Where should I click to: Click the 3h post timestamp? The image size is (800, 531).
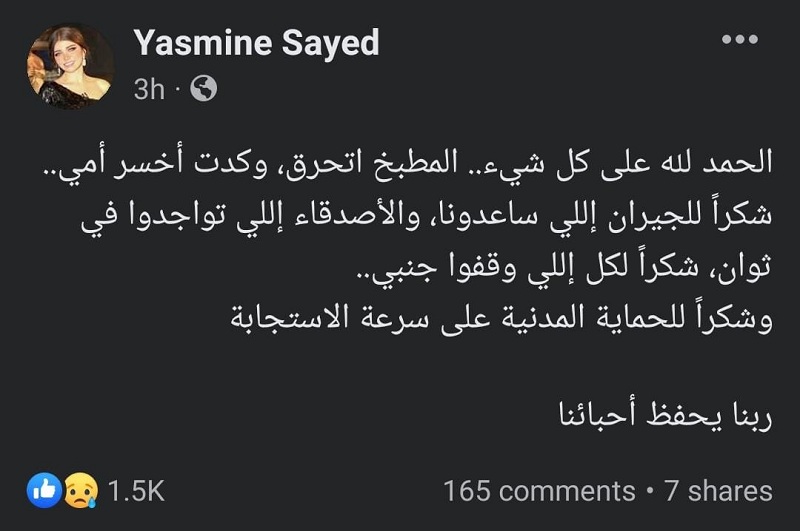pos(149,89)
